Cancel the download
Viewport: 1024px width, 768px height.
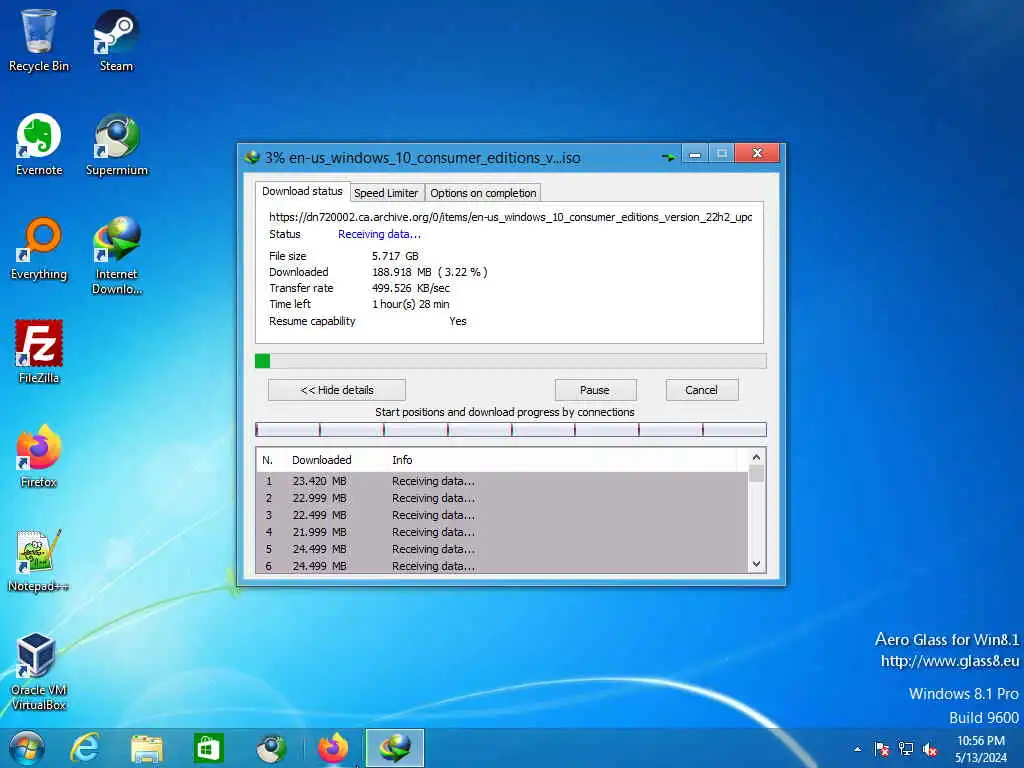click(702, 390)
